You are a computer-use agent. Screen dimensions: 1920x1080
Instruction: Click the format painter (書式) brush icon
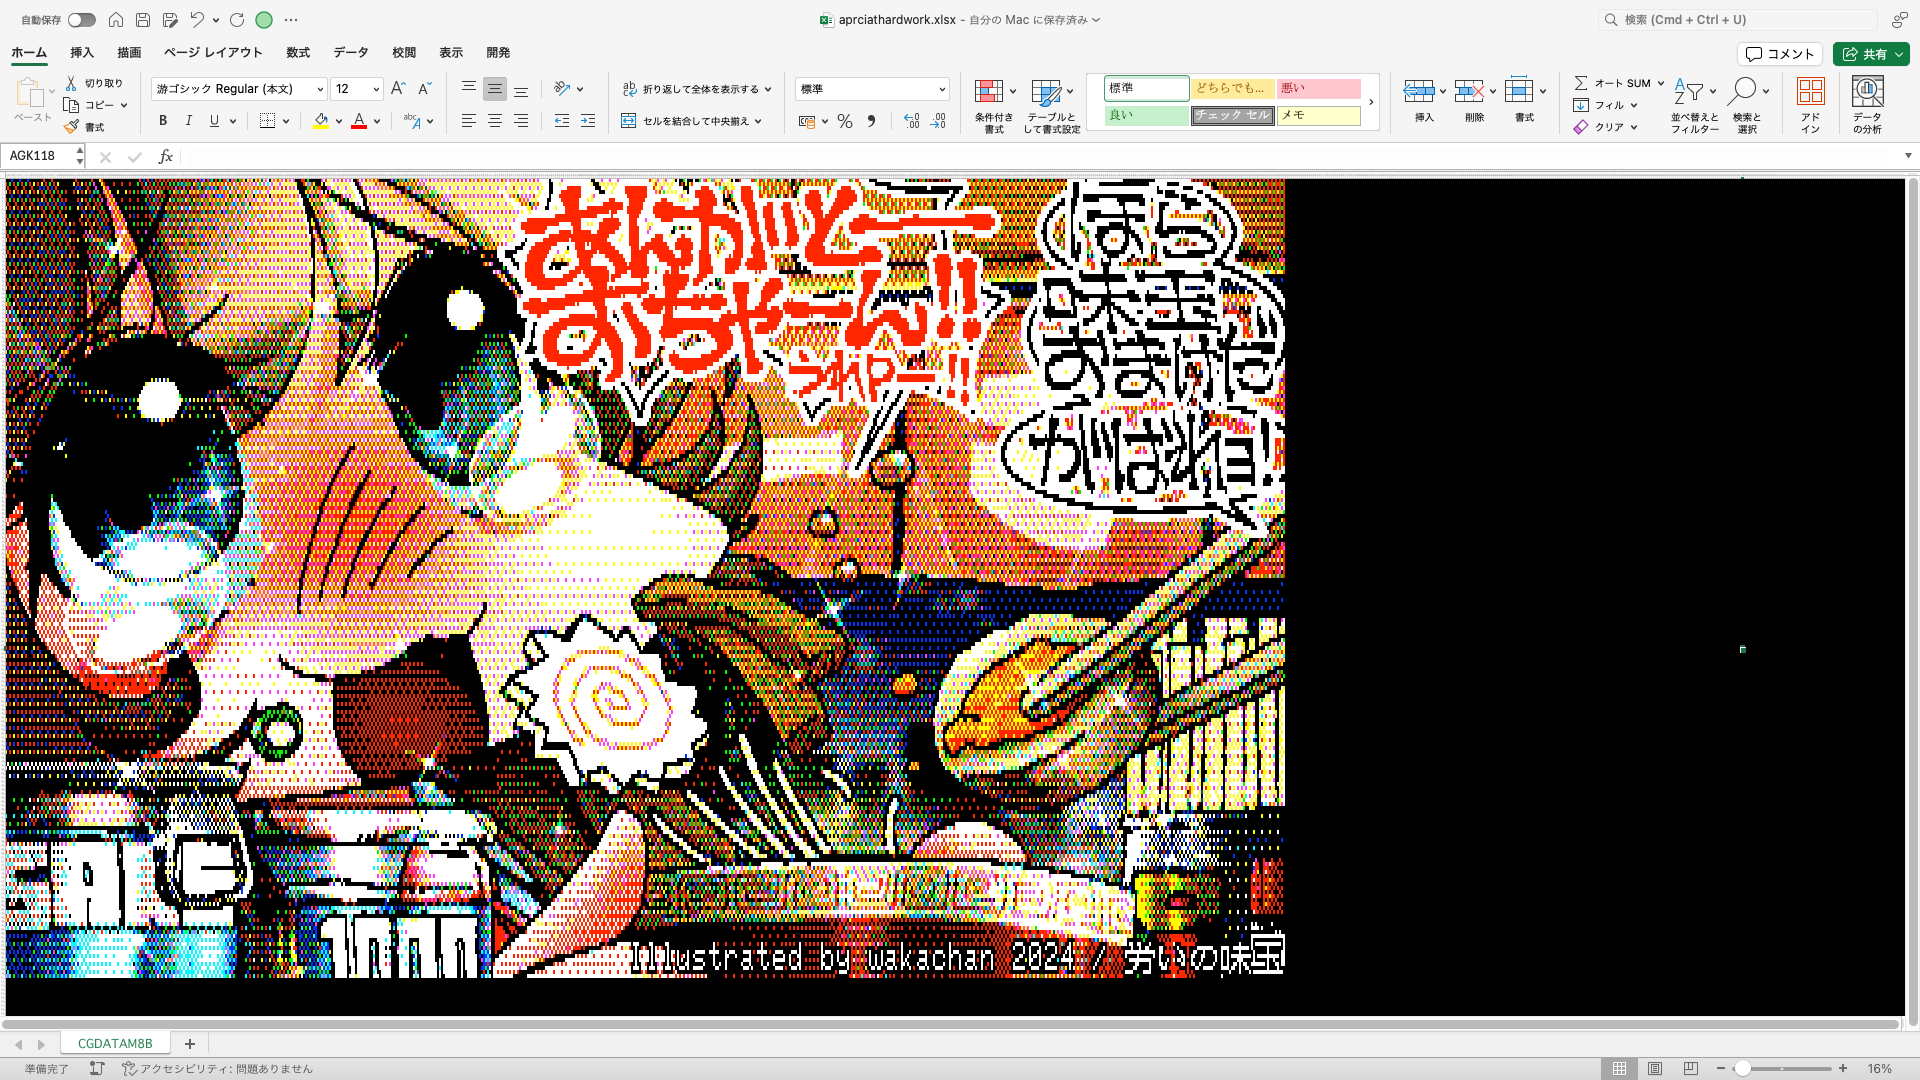coord(71,127)
